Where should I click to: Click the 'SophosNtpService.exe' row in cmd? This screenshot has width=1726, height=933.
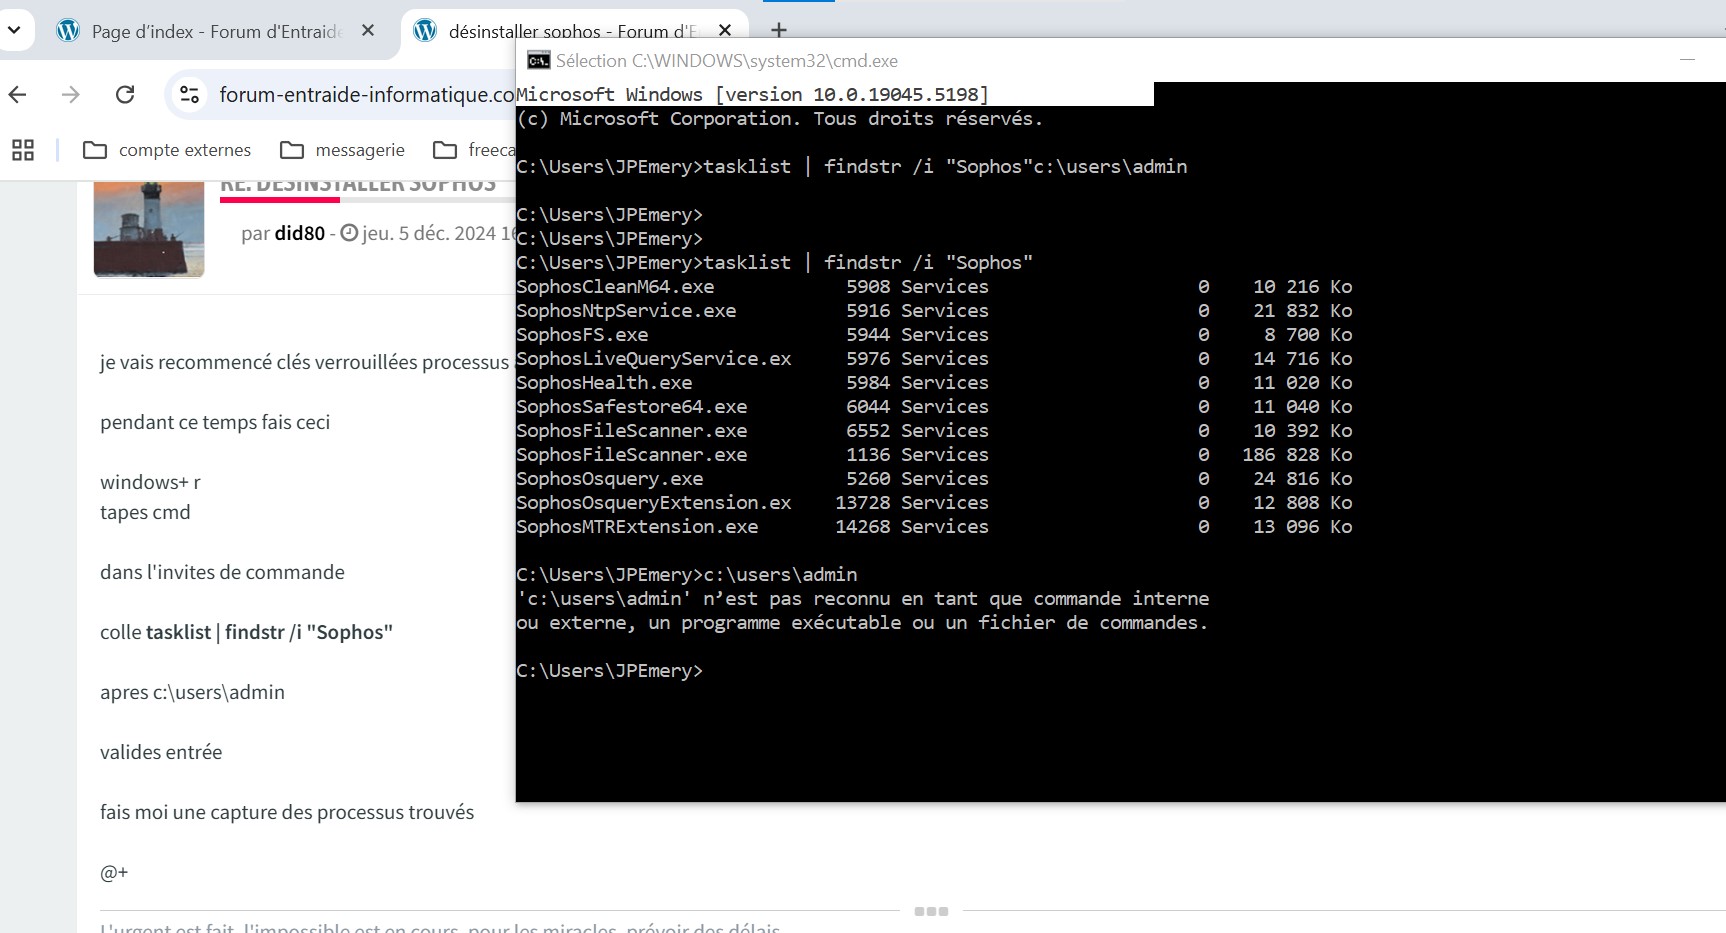[x=934, y=311]
